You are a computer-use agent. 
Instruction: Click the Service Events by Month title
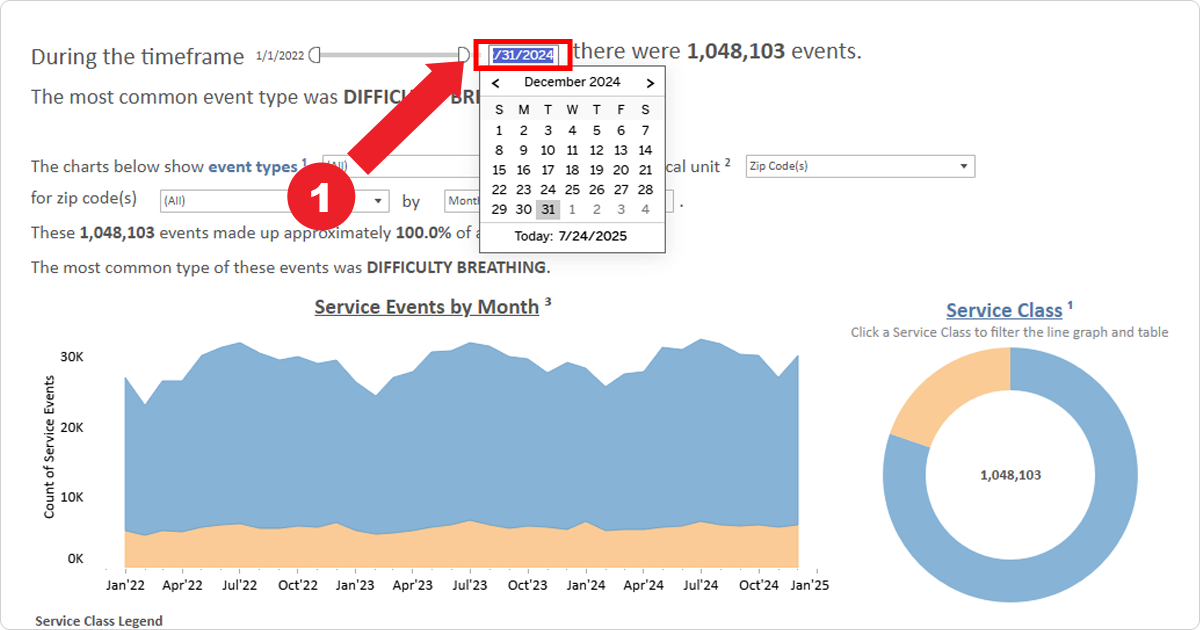[426, 307]
